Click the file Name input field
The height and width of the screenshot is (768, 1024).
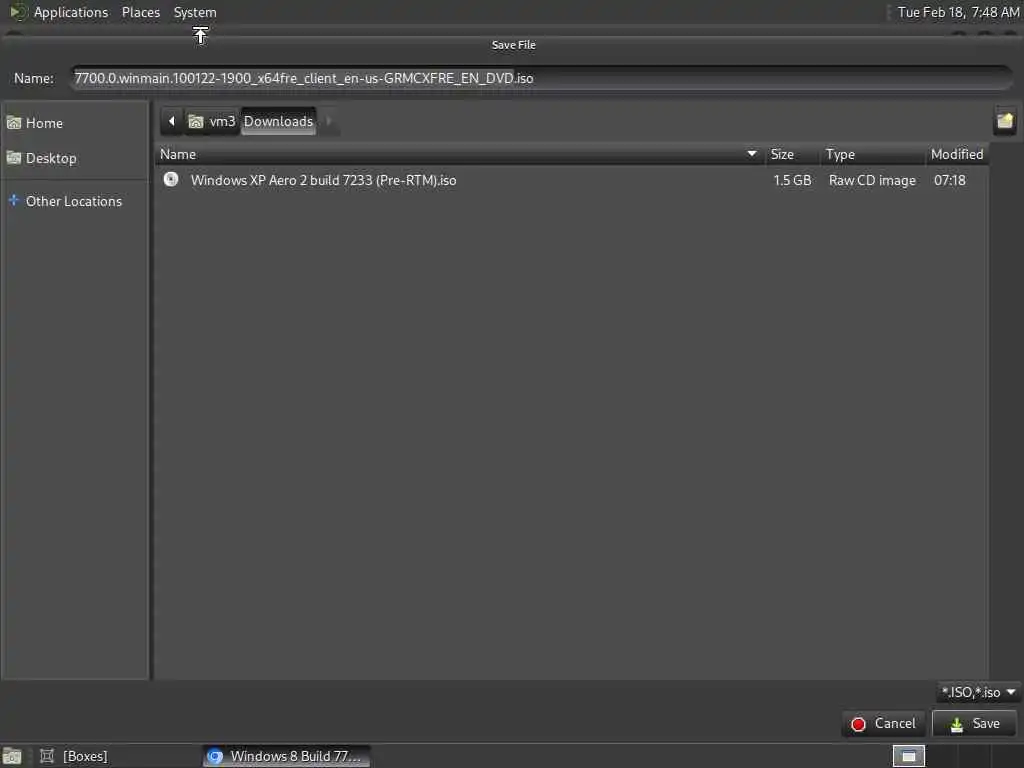542,78
